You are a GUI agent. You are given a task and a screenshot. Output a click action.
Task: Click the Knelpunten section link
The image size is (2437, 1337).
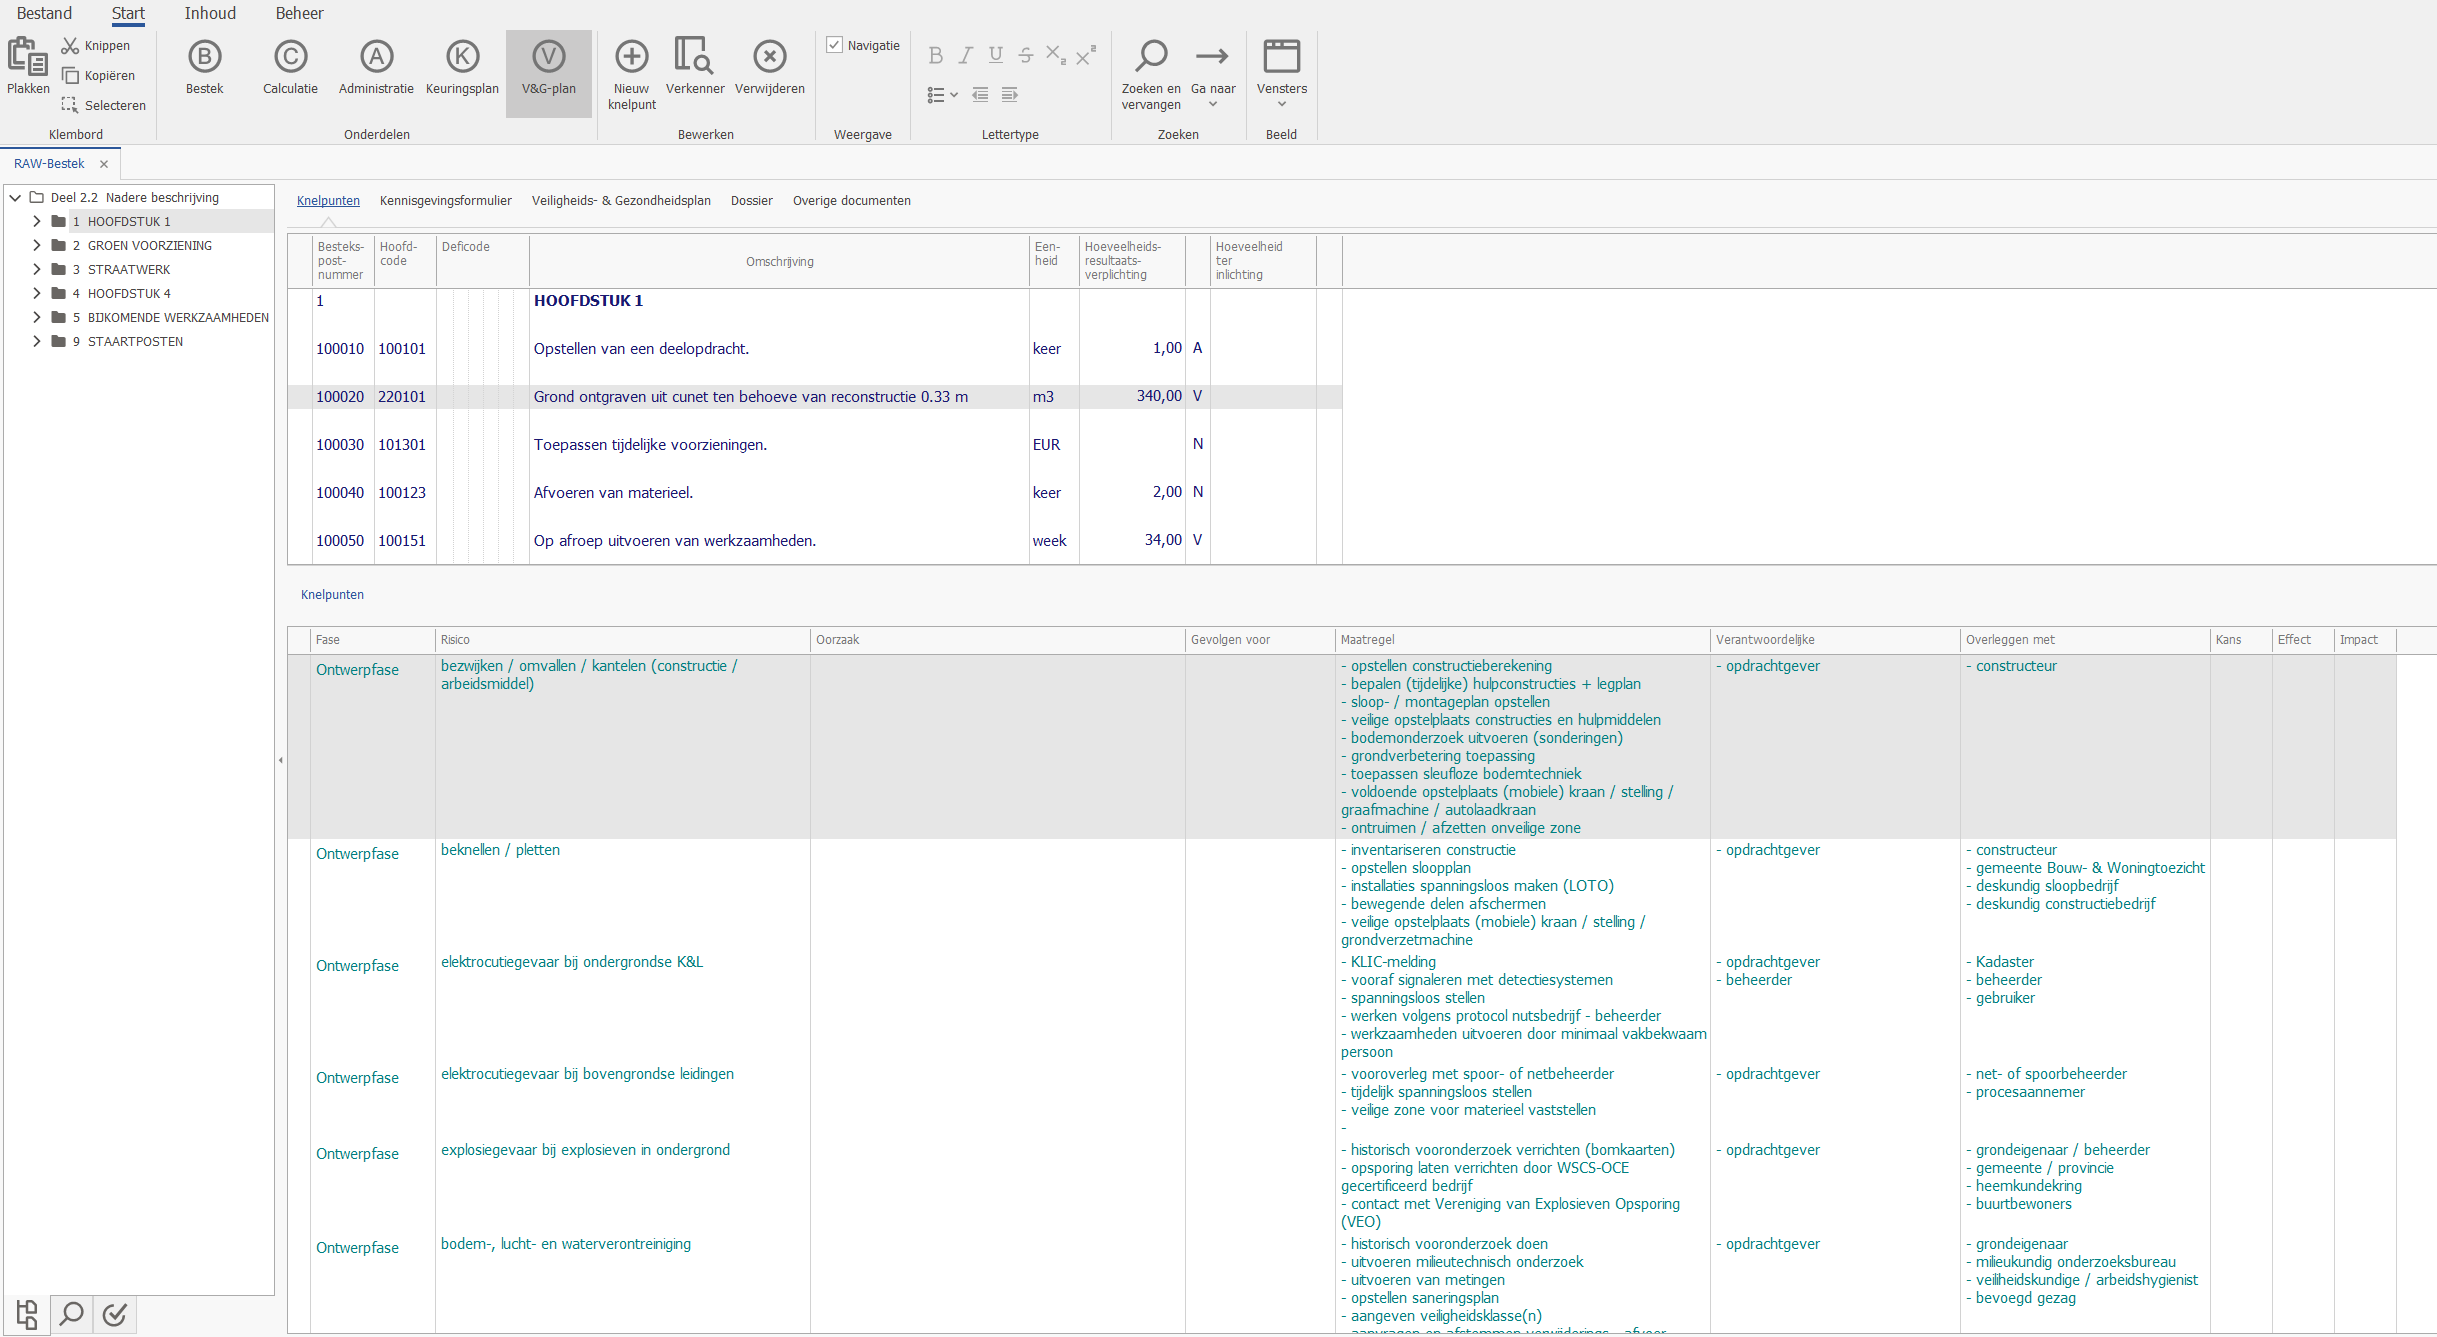332,595
